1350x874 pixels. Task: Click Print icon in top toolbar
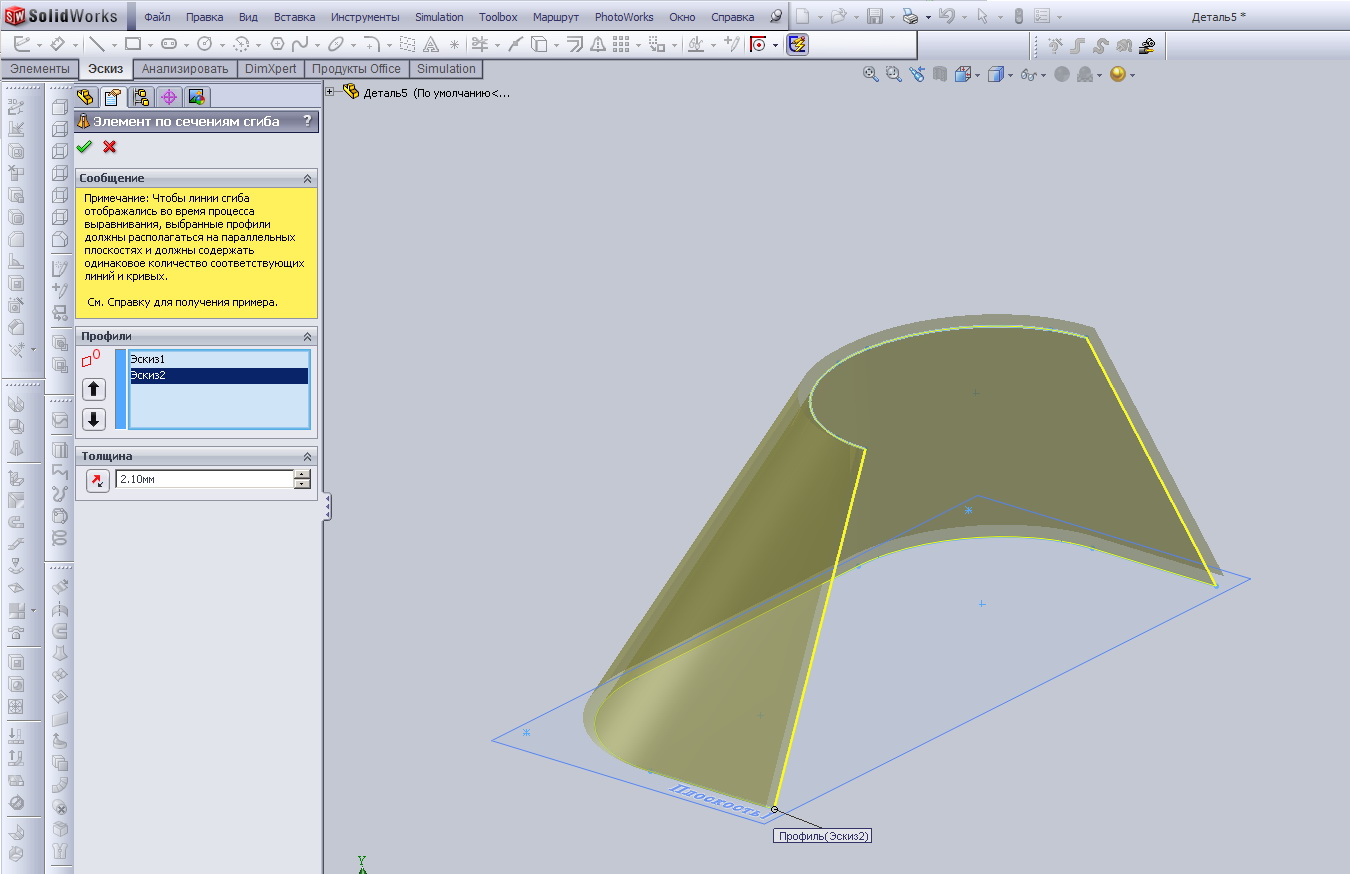point(910,17)
